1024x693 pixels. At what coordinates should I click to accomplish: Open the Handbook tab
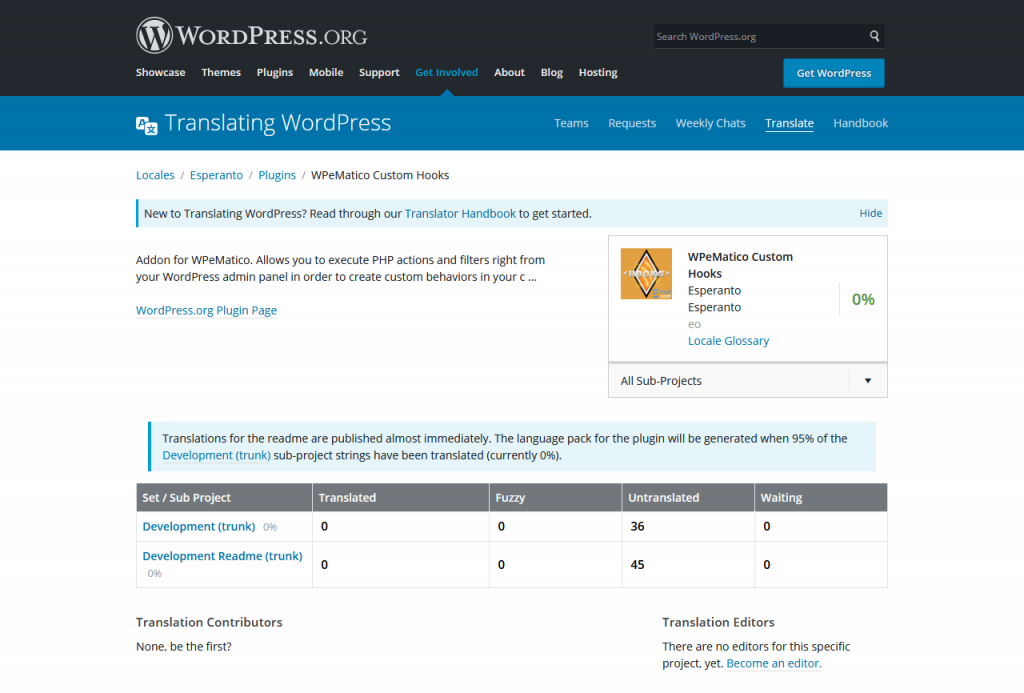coord(861,123)
